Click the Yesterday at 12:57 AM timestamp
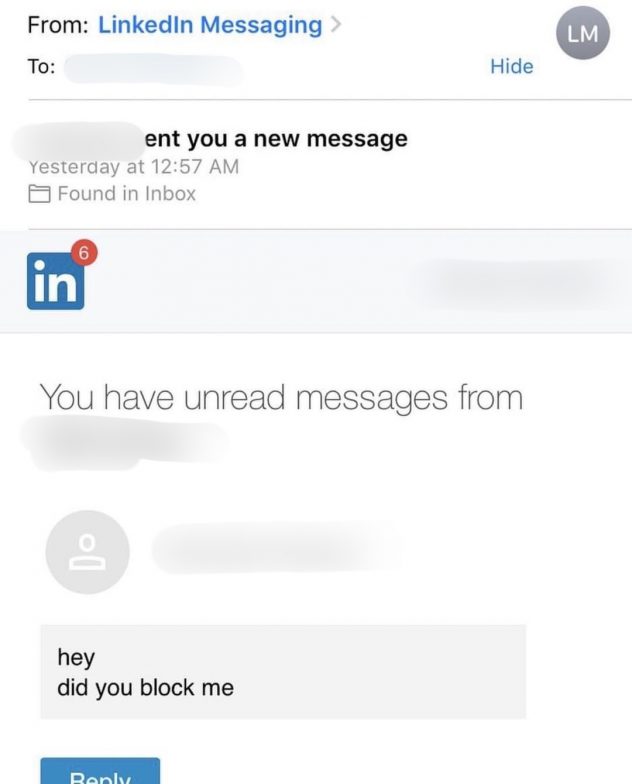This screenshot has height=784, width=632. pos(134,166)
